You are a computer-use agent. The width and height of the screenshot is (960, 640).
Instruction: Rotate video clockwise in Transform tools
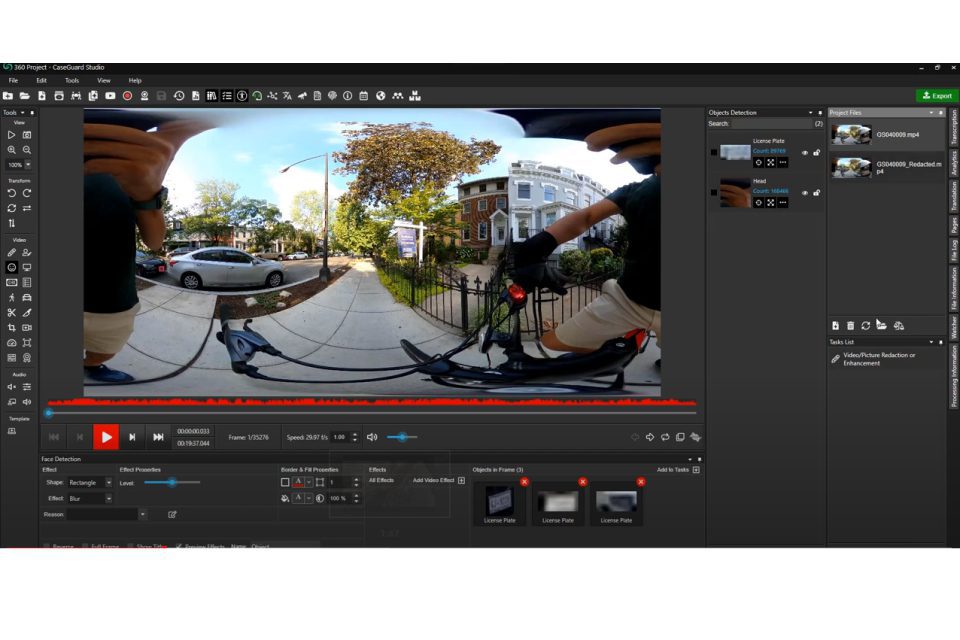[27, 193]
